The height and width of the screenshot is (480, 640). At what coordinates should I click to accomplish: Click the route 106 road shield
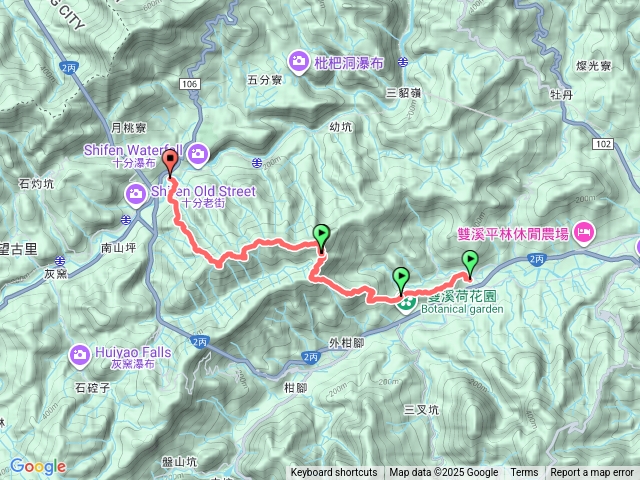tap(189, 84)
